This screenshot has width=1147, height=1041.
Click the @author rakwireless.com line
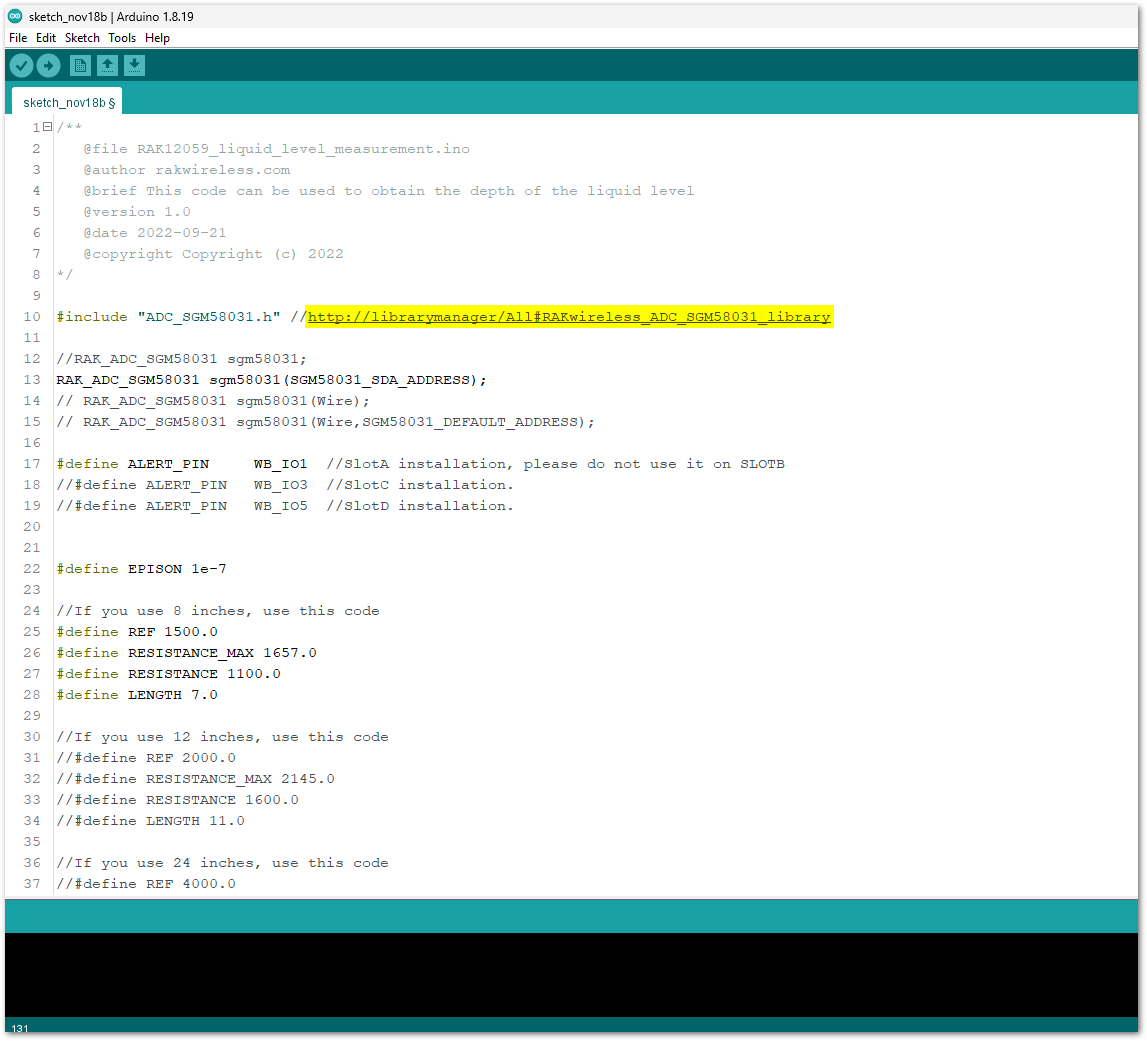(x=187, y=170)
